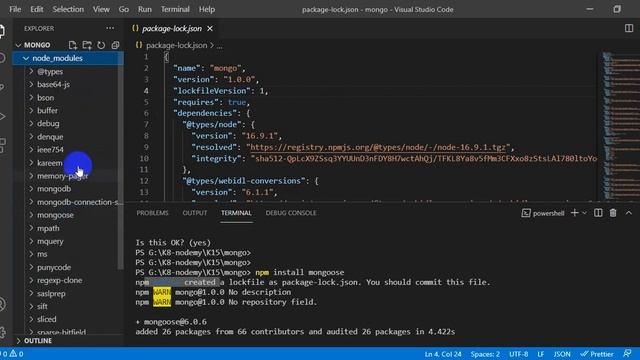Expand the saslprep folder
640x360 pixels.
pyautogui.click(x=51, y=293)
